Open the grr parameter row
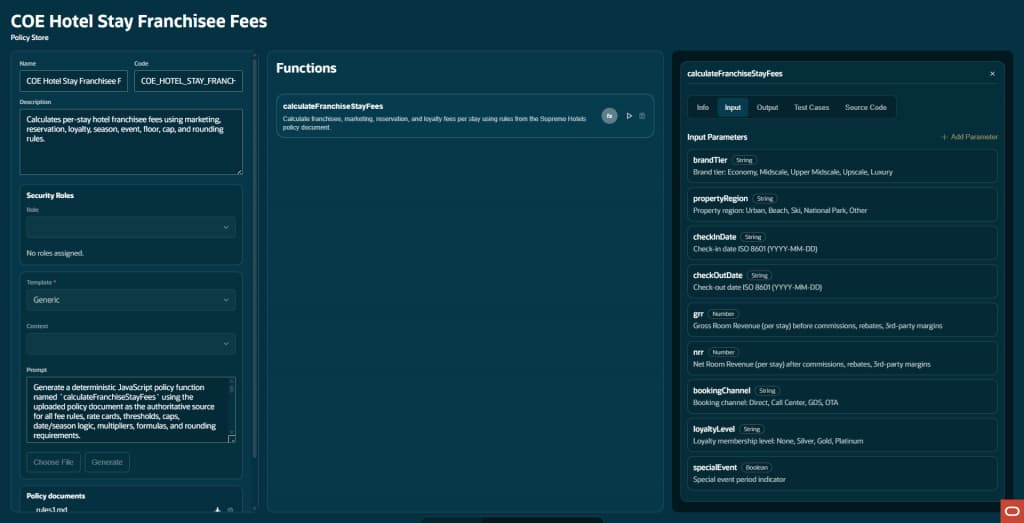Screen dimensions: 1024x523 pos(842,319)
